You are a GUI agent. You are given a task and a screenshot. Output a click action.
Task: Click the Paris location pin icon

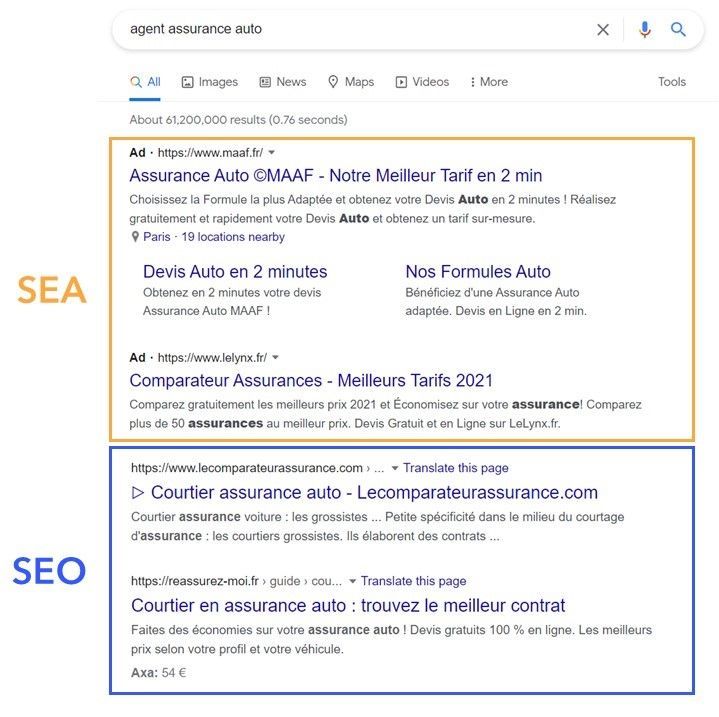[x=135, y=237]
